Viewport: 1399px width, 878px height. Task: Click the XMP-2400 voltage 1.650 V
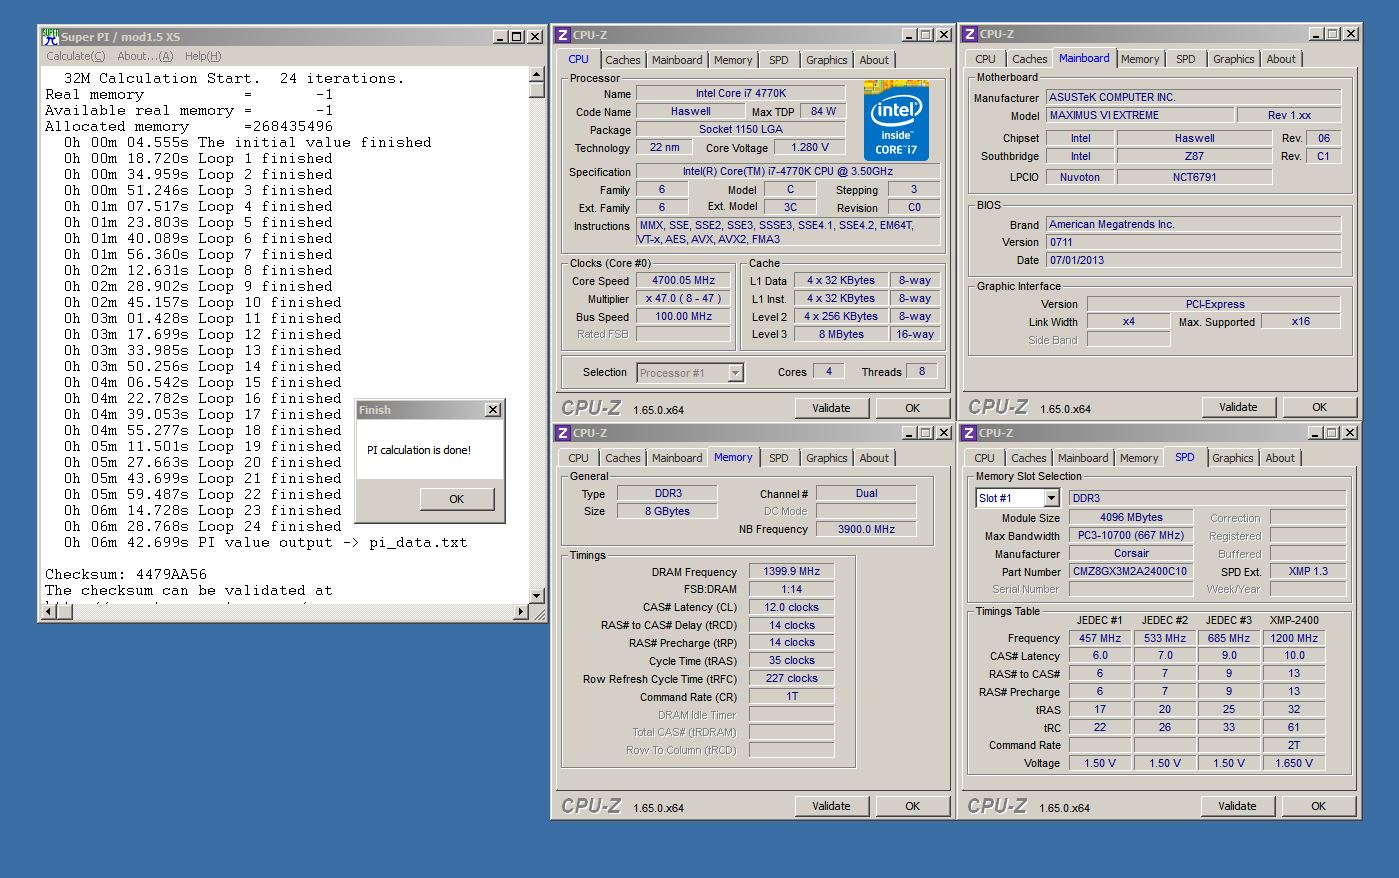(x=1294, y=763)
